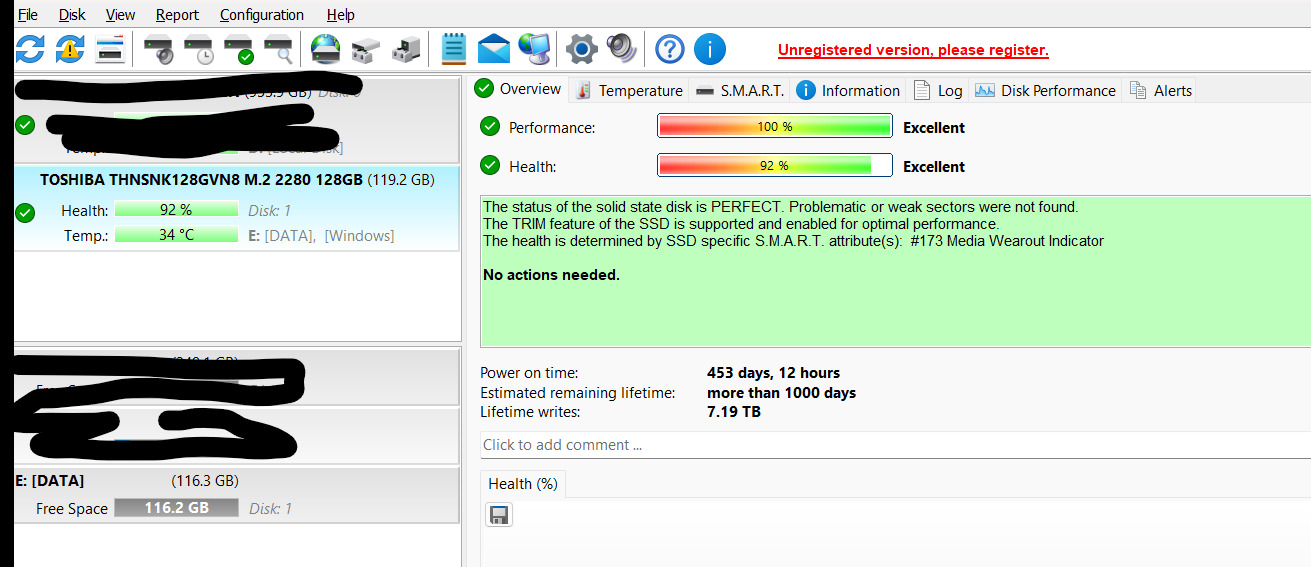Image resolution: width=1311 pixels, height=567 pixels.
Task: Click the 34 °C temperature bar
Action: pos(176,235)
